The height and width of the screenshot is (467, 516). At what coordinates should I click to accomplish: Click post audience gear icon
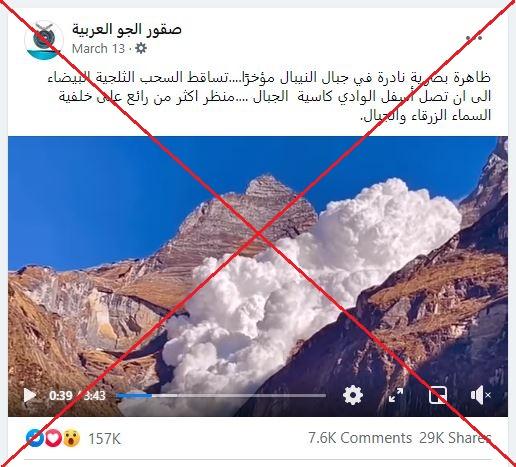coord(141,48)
